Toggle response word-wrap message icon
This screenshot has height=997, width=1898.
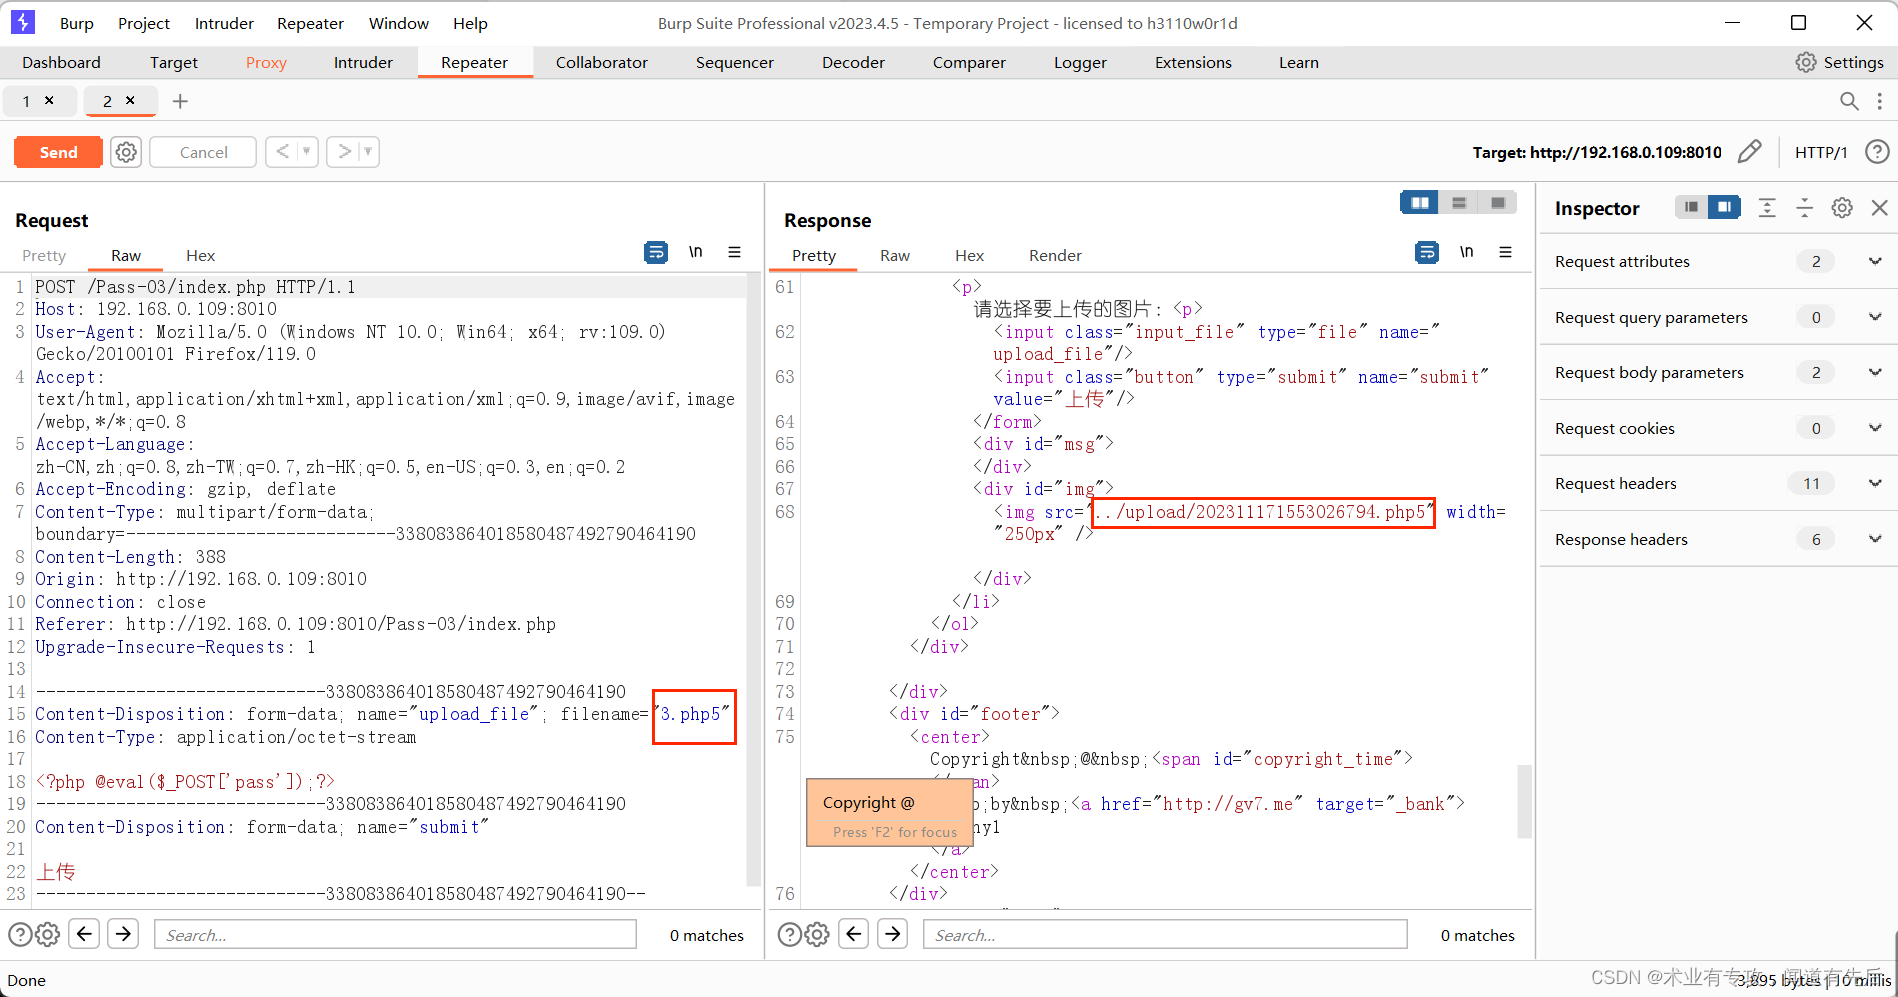1427,252
